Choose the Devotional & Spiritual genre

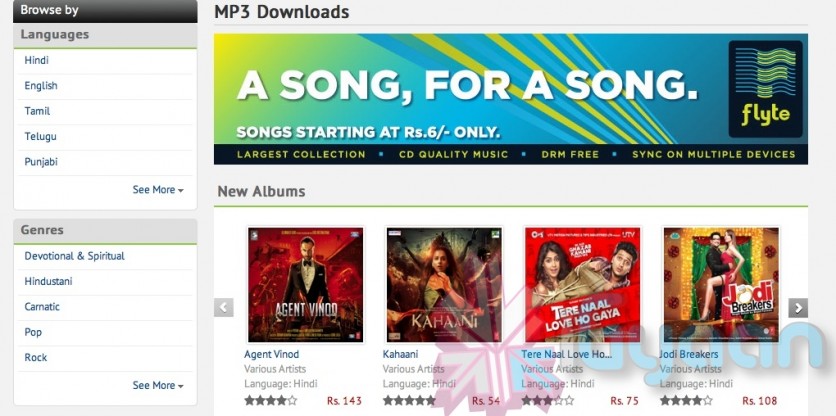[x=75, y=256]
